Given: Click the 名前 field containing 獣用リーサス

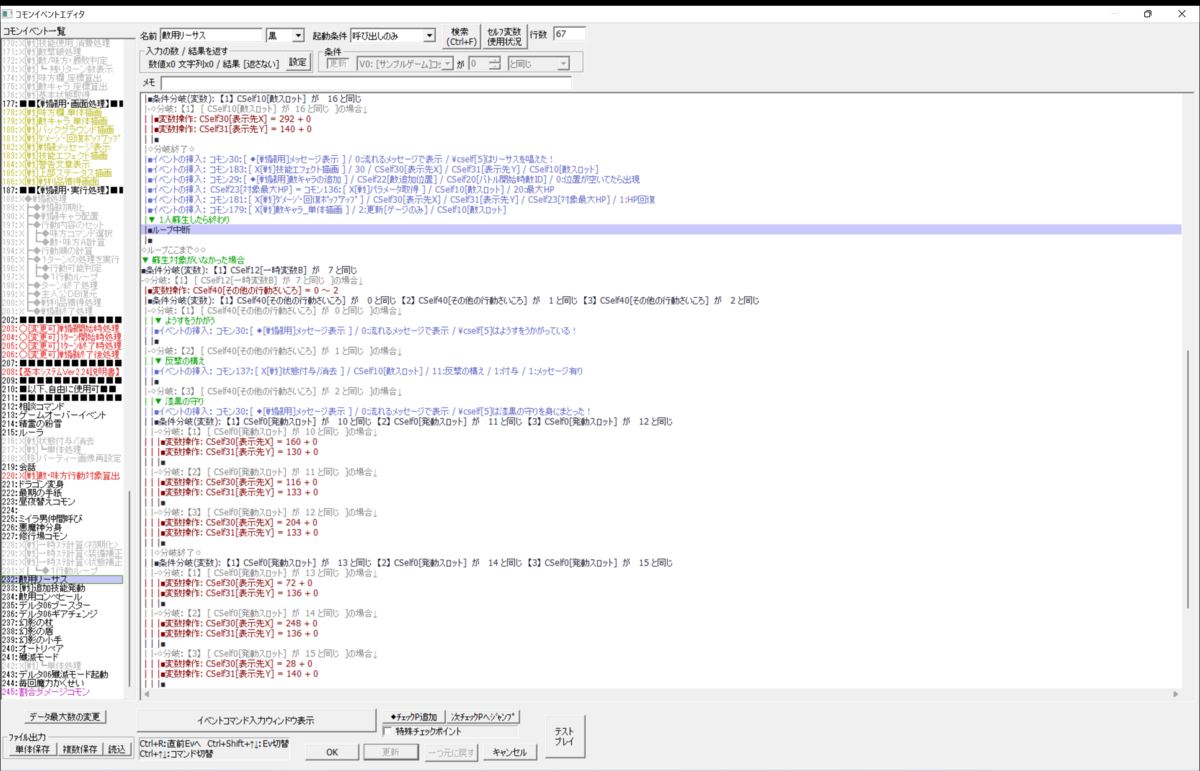Looking at the screenshot, I should (x=210, y=35).
